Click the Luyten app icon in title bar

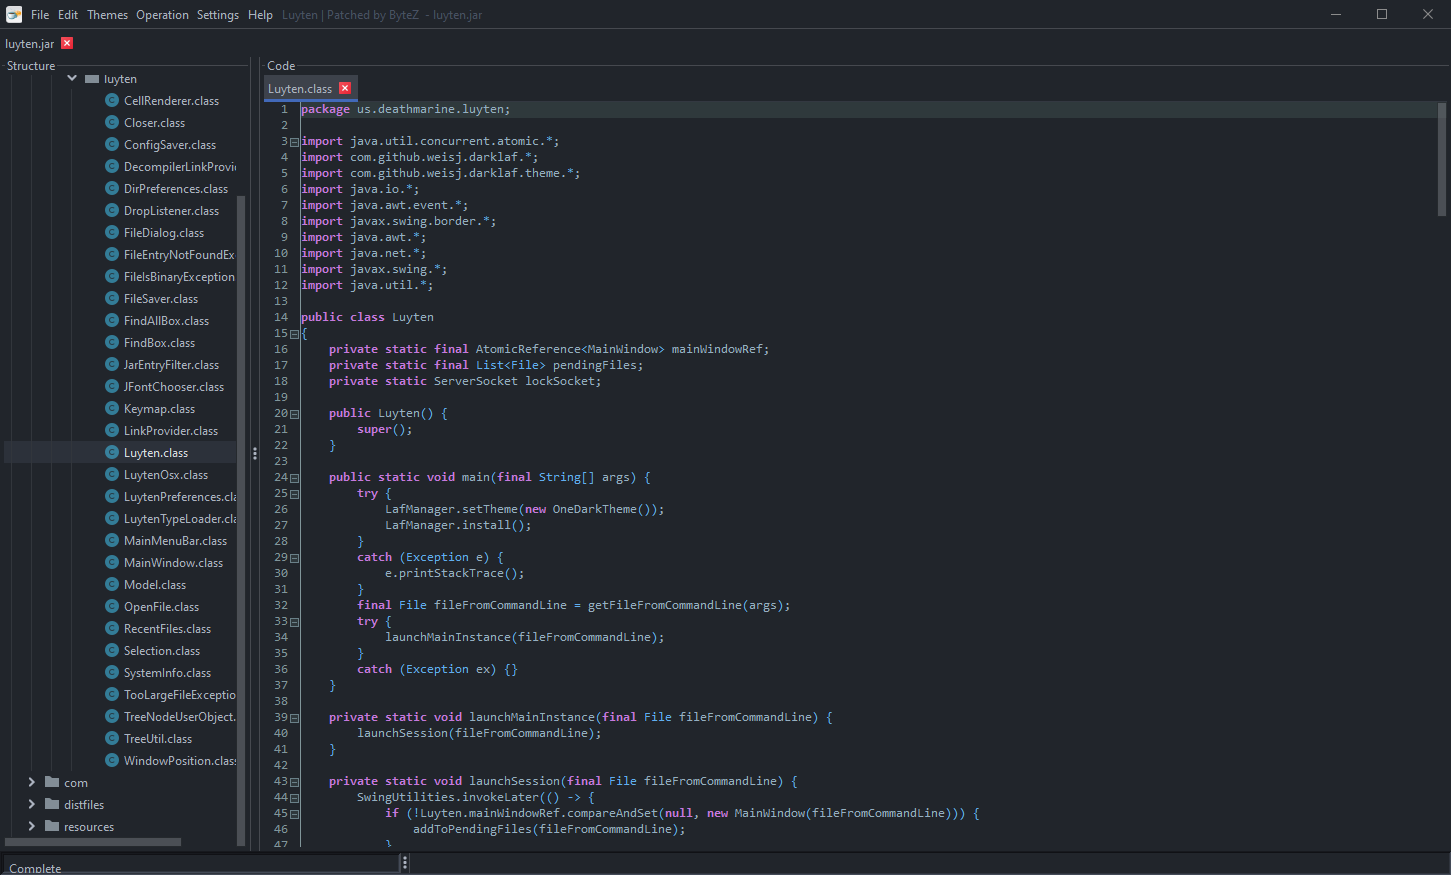[14, 15]
